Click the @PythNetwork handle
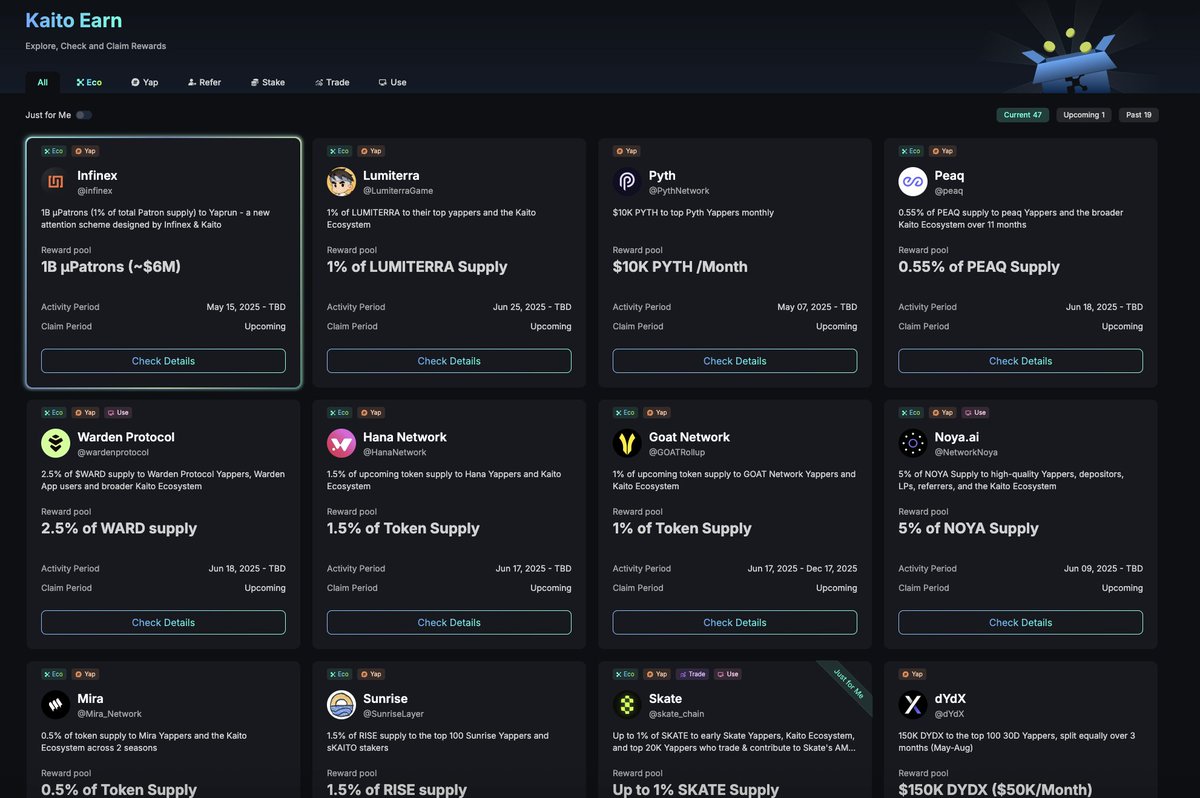The height and width of the screenshot is (798, 1200). [679, 191]
